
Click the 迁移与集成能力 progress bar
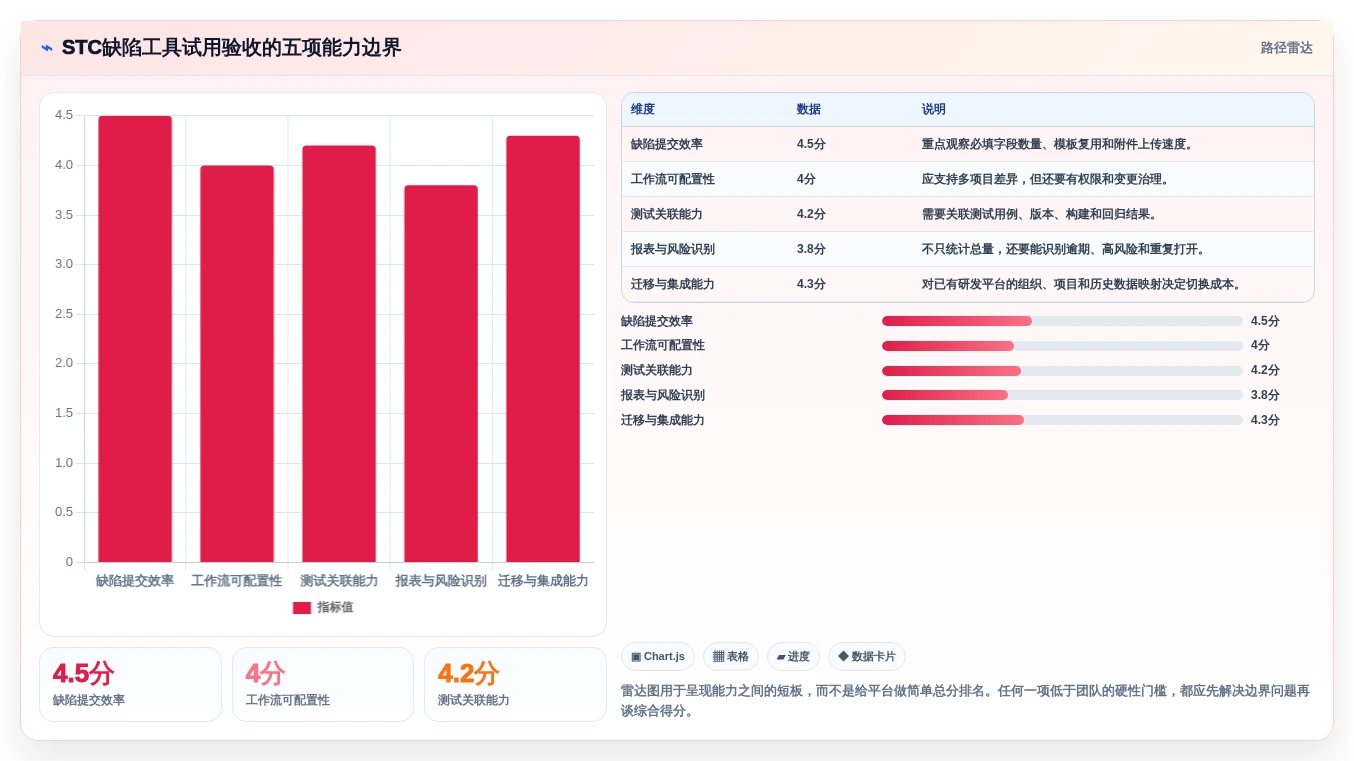tap(1062, 420)
